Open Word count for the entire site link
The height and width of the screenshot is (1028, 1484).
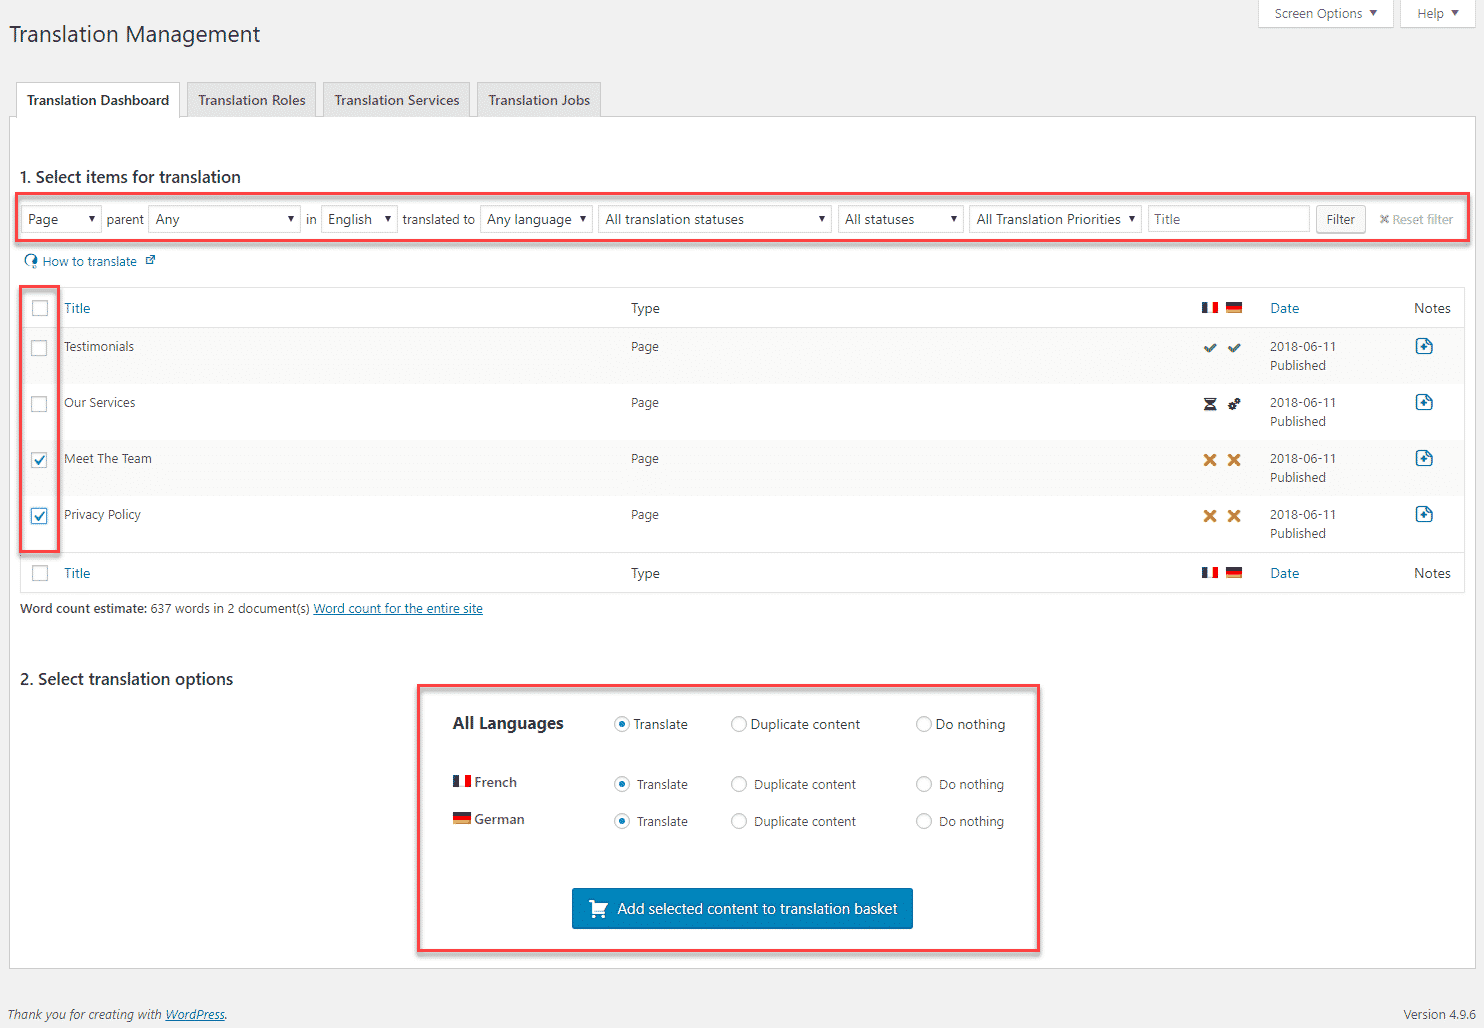click(x=398, y=608)
